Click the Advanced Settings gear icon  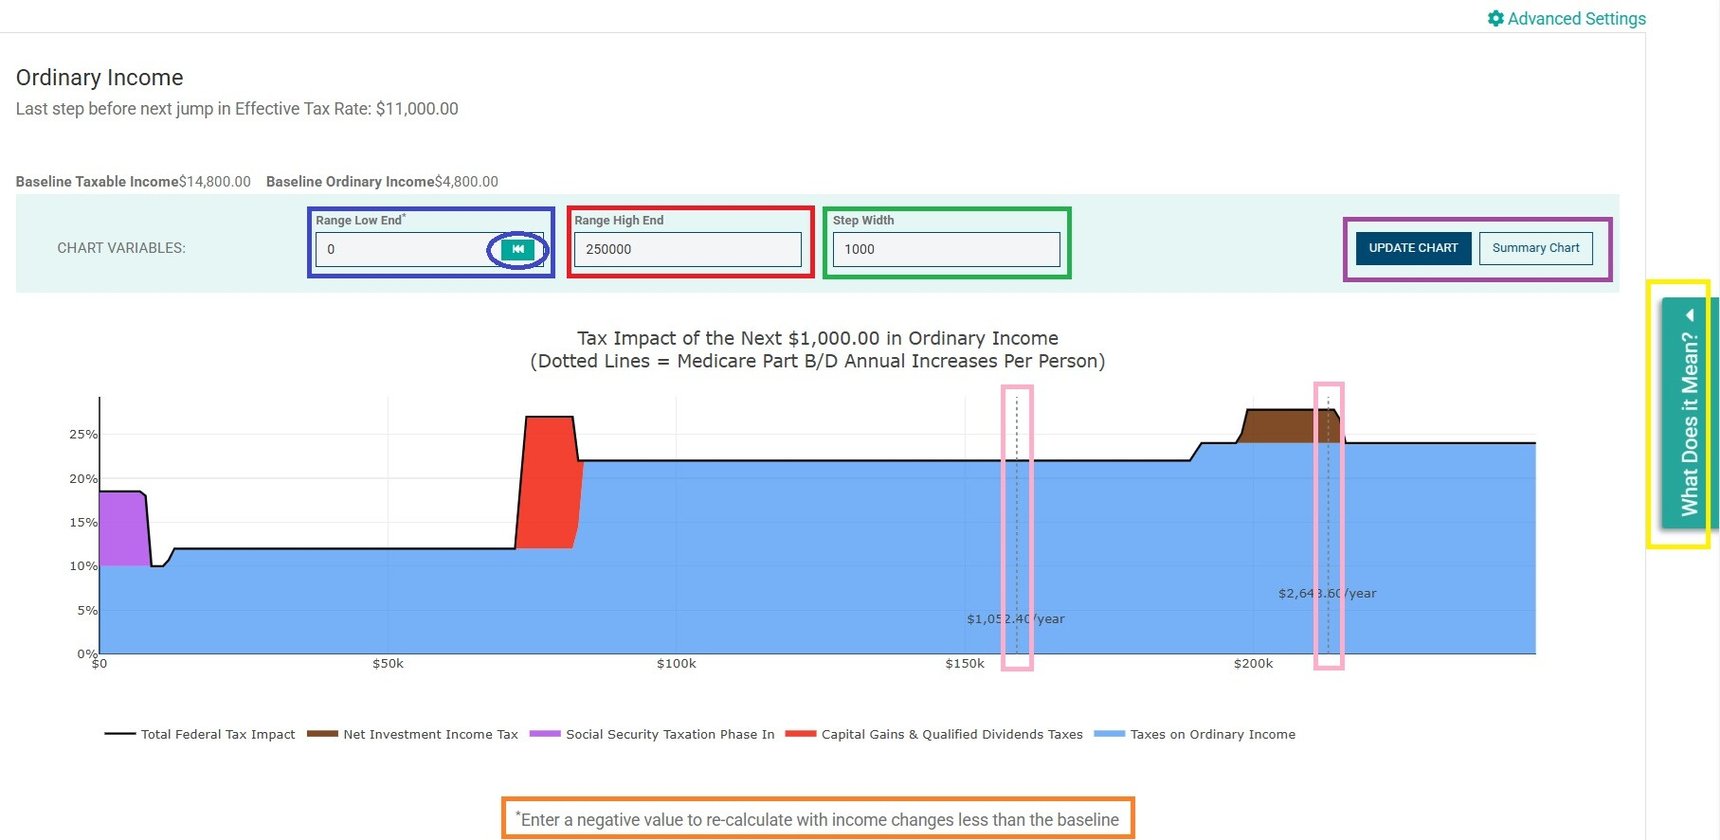pos(1495,19)
